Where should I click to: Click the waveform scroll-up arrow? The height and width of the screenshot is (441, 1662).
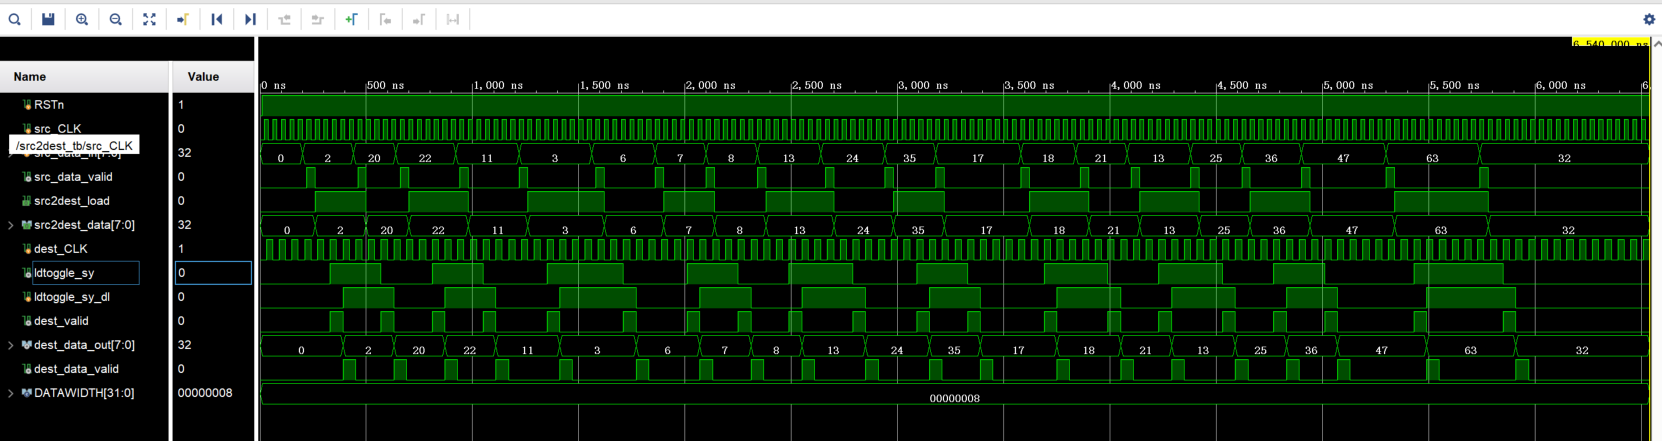tap(1656, 44)
